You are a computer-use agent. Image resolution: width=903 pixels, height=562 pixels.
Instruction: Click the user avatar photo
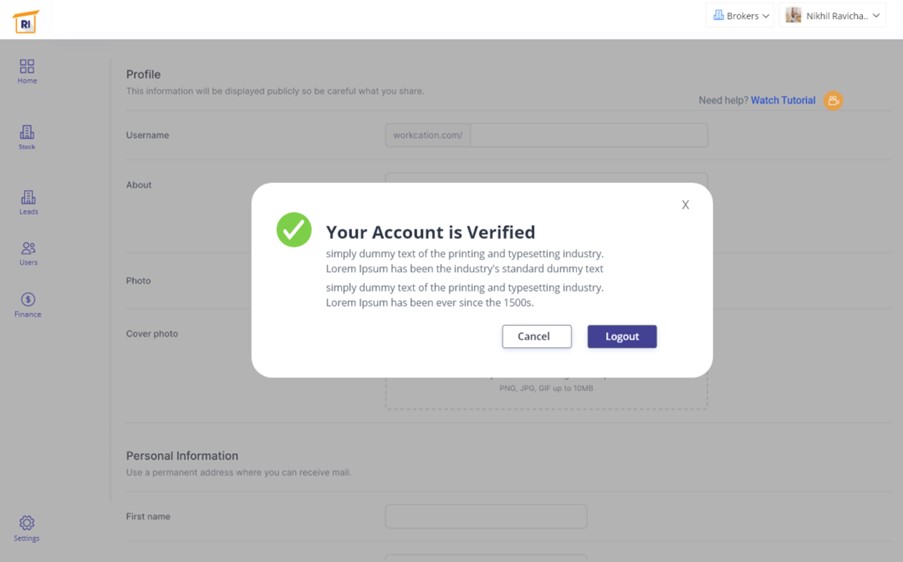click(x=794, y=15)
